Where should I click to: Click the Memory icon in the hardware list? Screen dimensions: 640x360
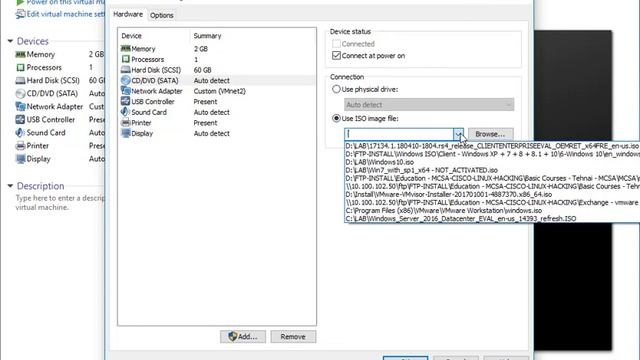(x=126, y=49)
